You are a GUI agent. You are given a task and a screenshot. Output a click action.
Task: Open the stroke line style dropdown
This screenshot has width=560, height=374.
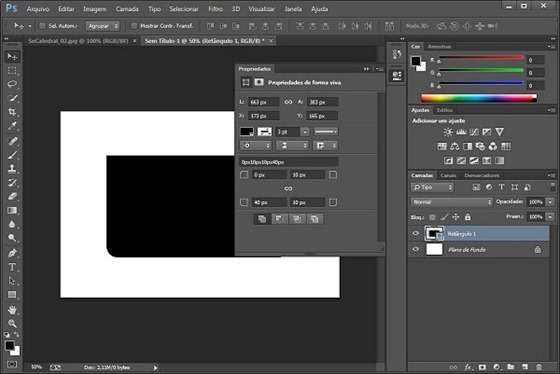326,132
